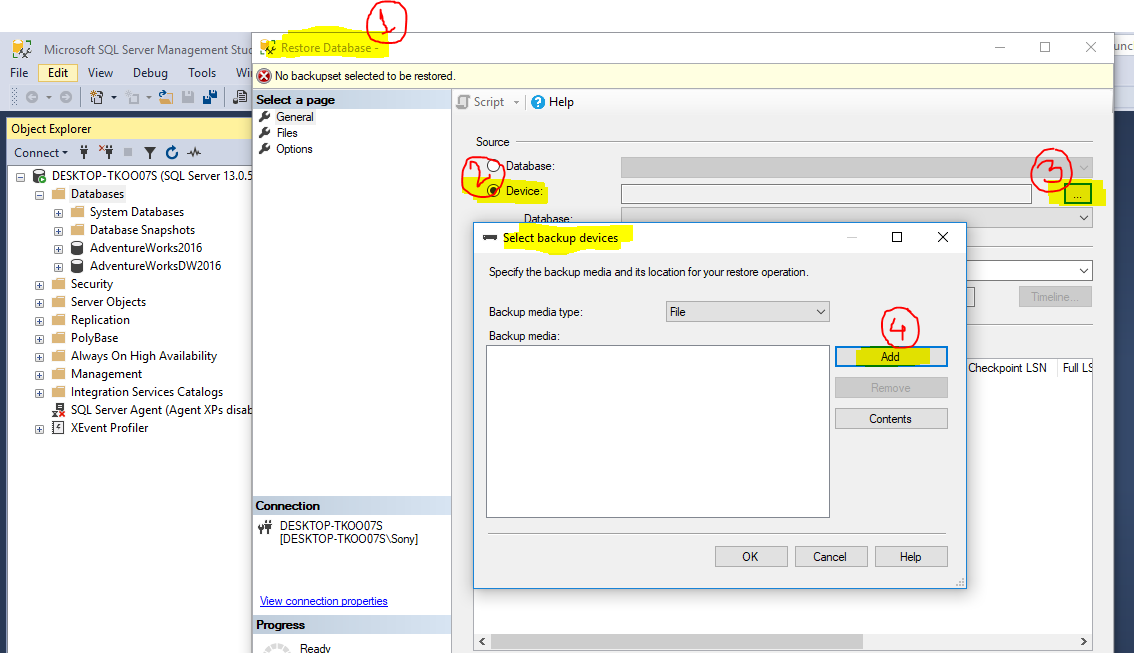Screen dimensions: 1134x653
Task: Click the XEvent Profiler icon
Action: coord(58,428)
